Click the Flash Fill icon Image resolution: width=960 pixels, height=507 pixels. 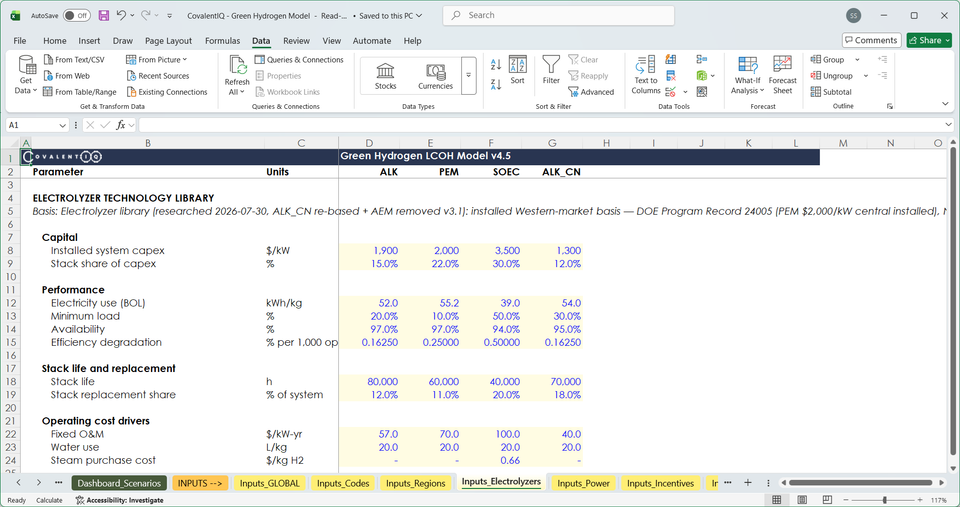pyautogui.click(x=671, y=59)
